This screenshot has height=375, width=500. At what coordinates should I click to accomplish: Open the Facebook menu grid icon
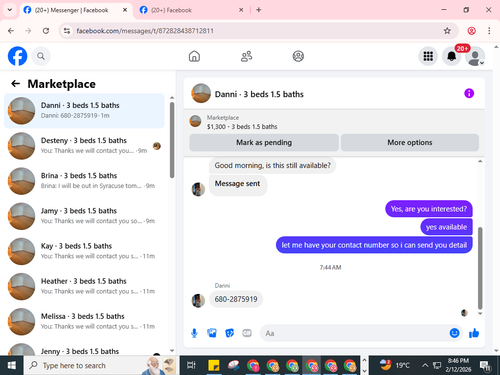point(428,56)
